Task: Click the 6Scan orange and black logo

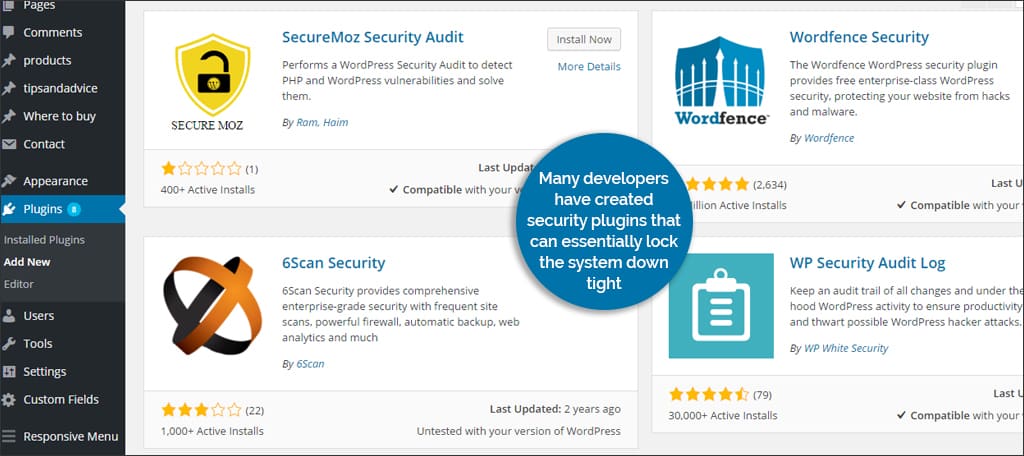Action: point(212,306)
